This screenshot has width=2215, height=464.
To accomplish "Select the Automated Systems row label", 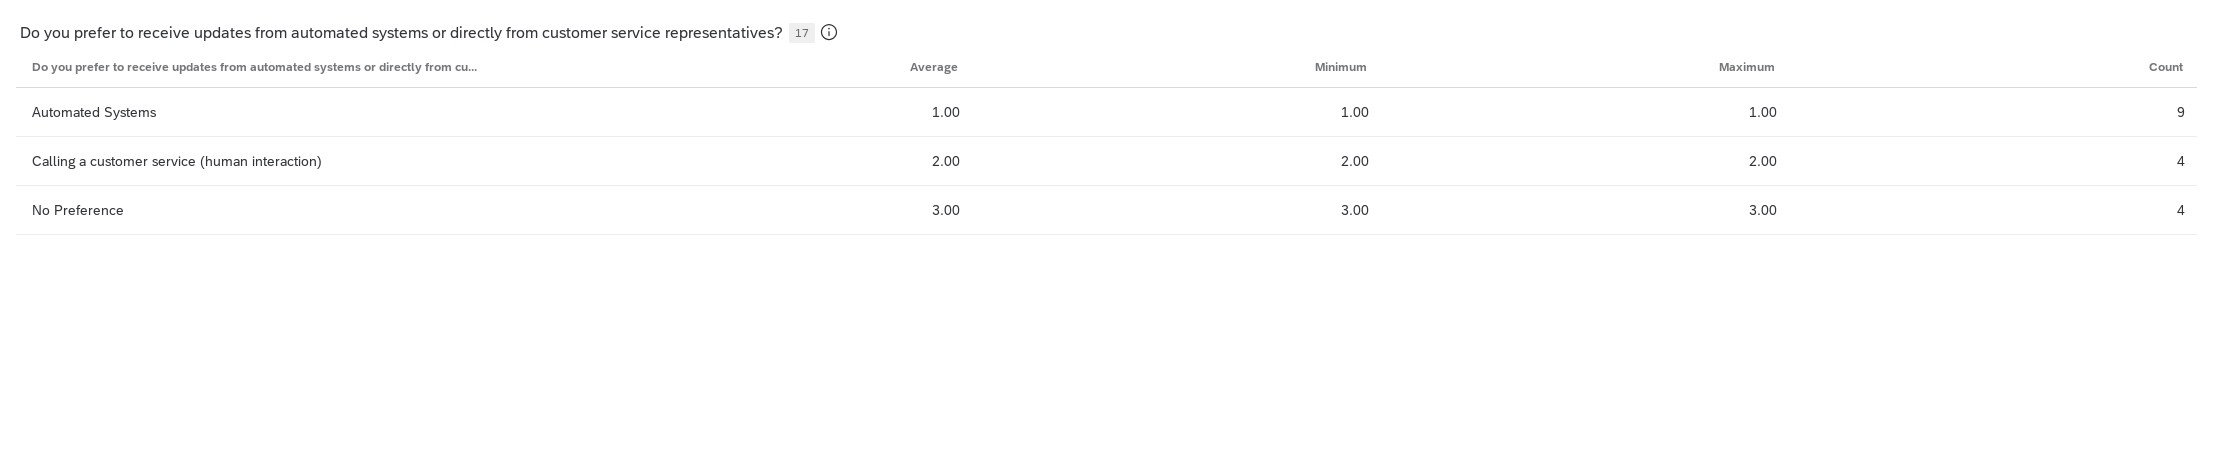I will 94,112.
